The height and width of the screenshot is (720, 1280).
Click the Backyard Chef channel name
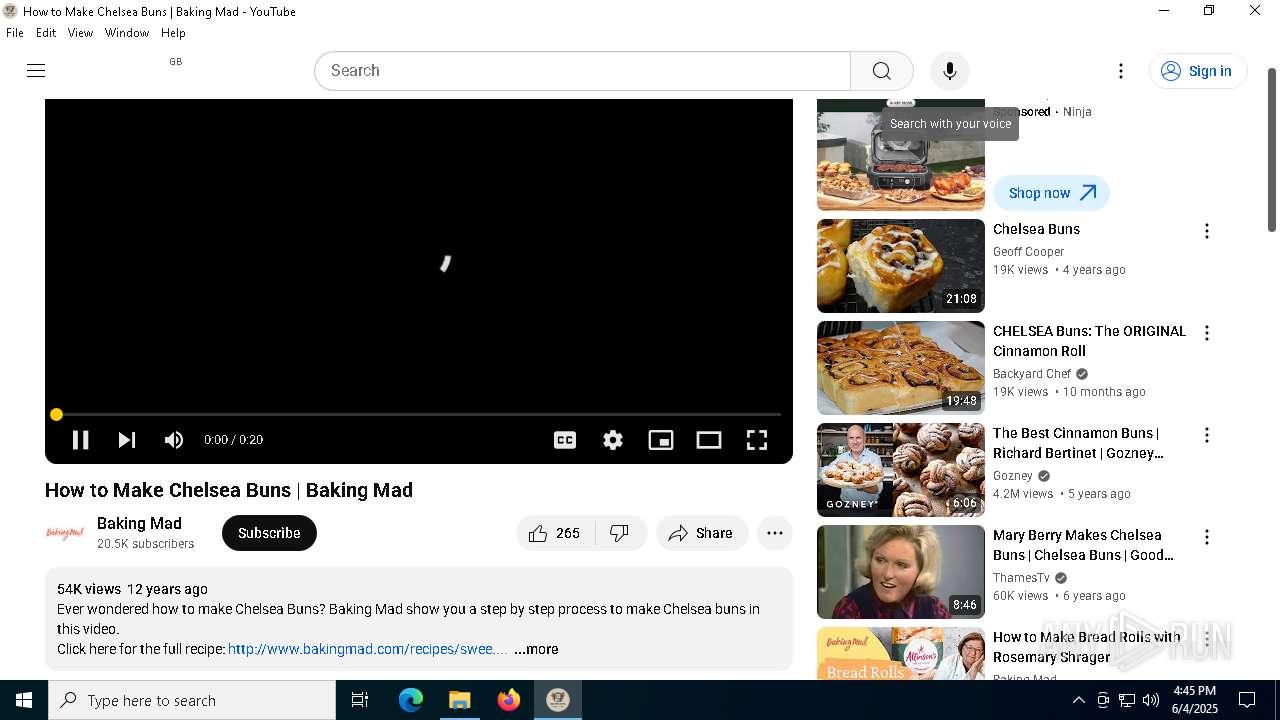[x=1032, y=374]
